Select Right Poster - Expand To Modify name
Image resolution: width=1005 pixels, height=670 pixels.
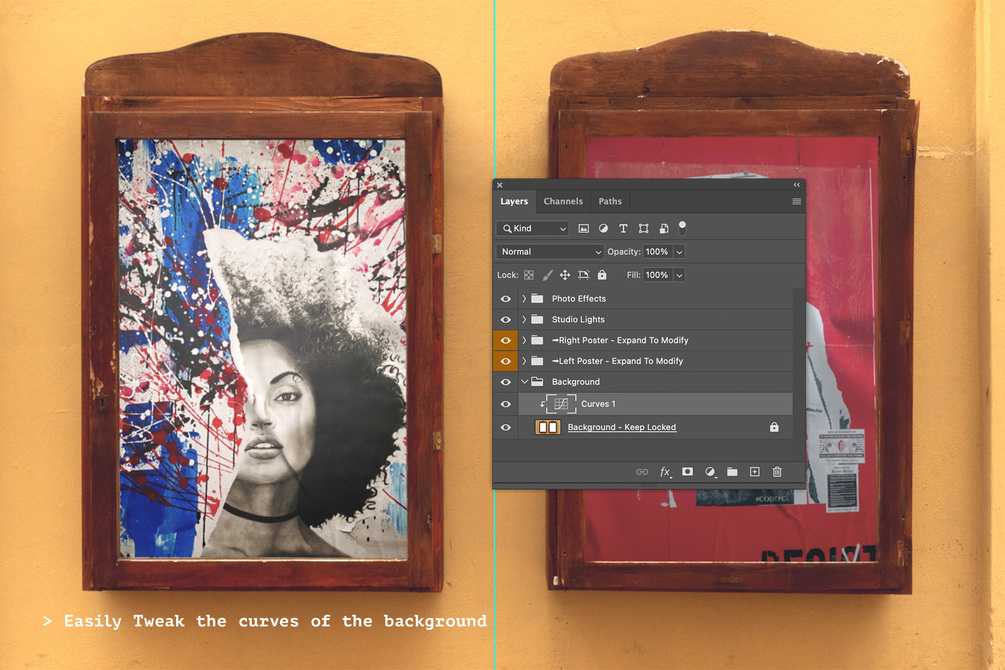pos(620,340)
